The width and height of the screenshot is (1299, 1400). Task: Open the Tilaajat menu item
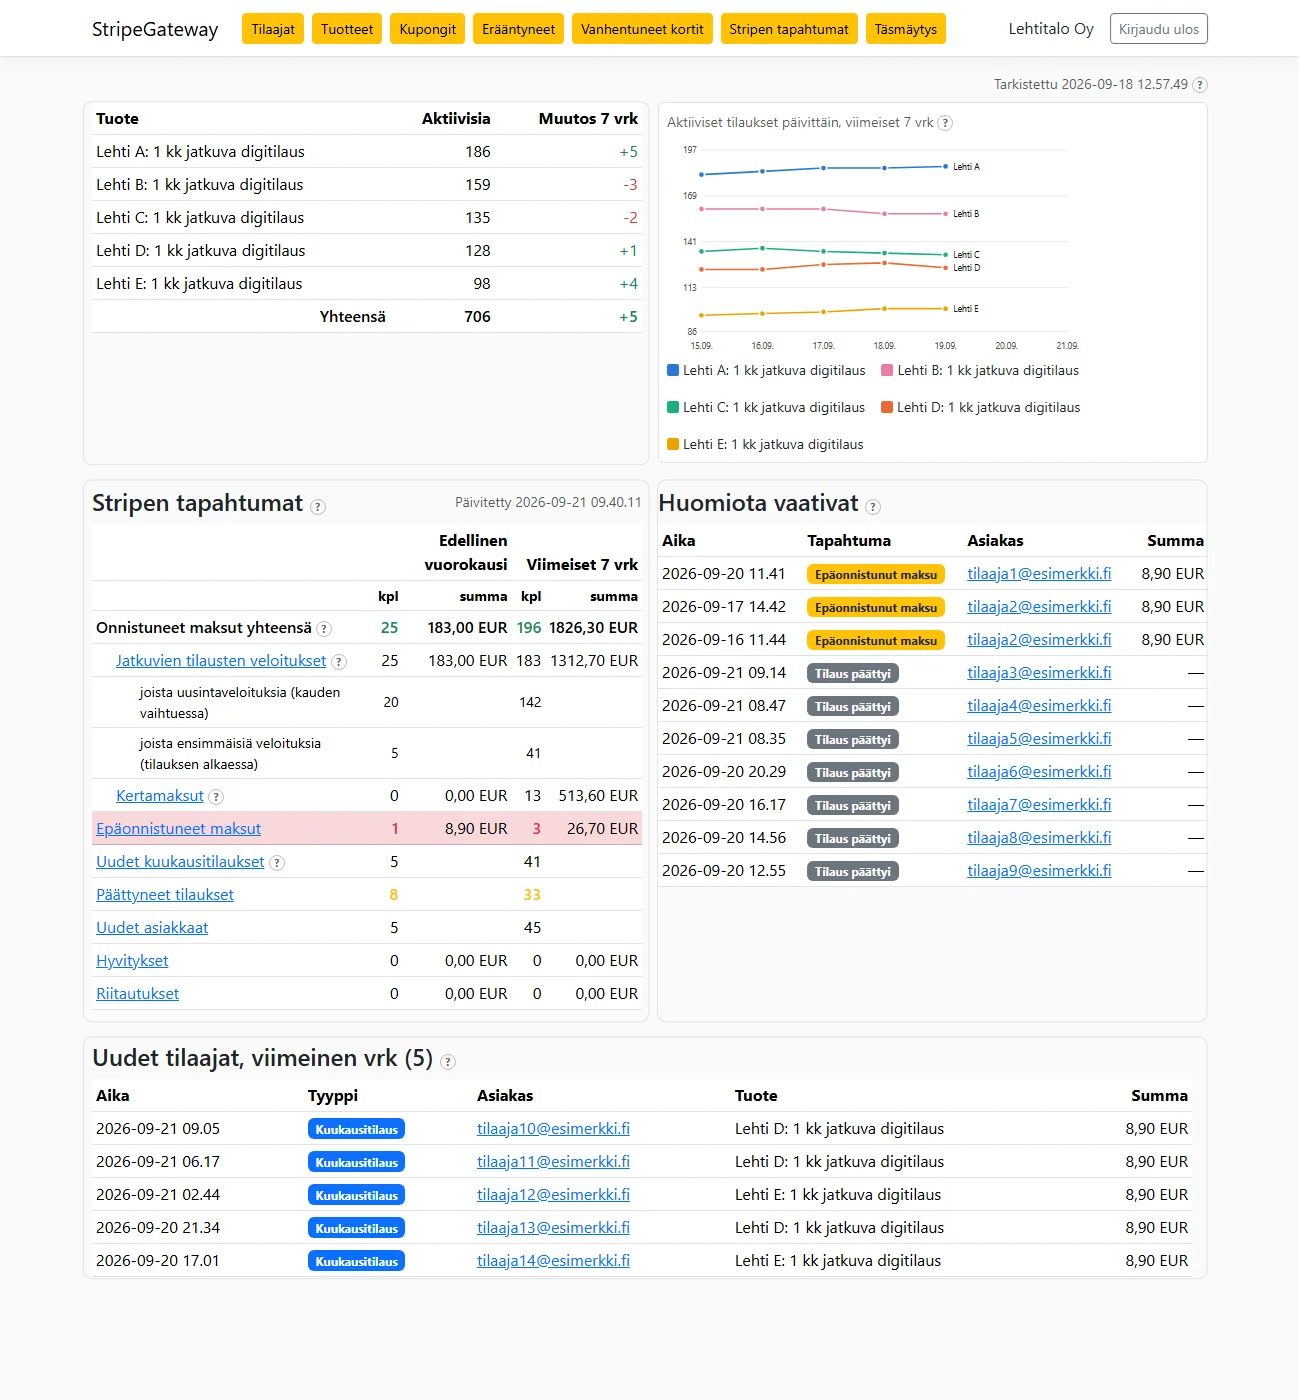(x=273, y=29)
